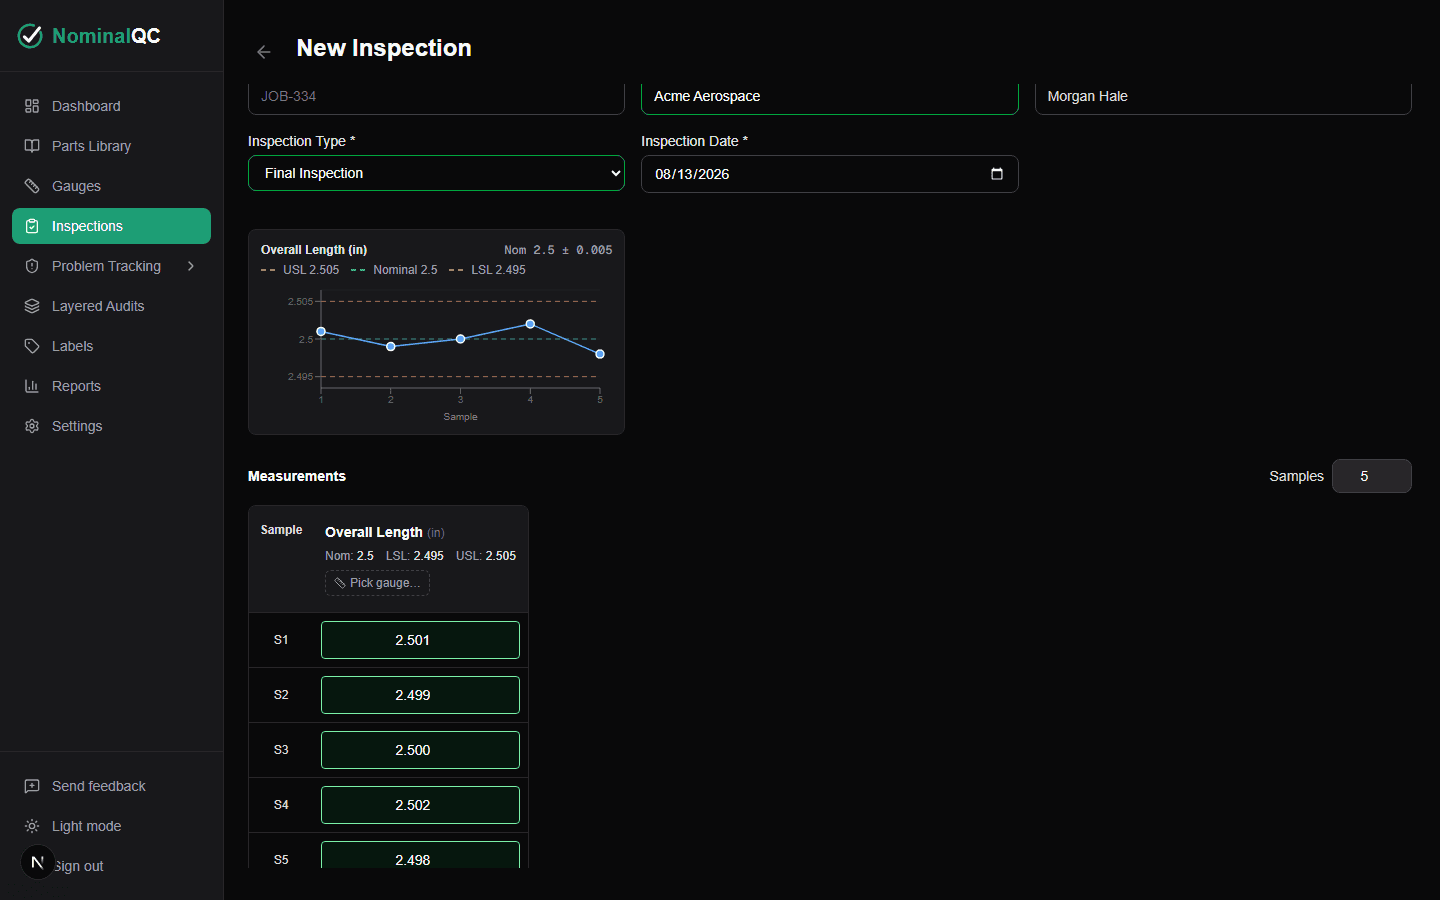1440x900 pixels.
Task: Click the Reports bar chart icon
Action: (x=32, y=386)
